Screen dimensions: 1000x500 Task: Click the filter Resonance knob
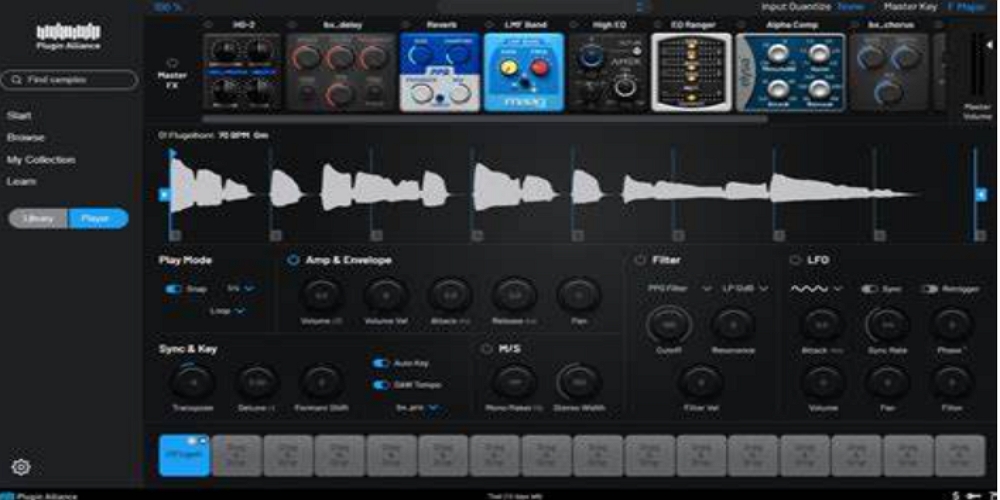(x=733, y=325)
